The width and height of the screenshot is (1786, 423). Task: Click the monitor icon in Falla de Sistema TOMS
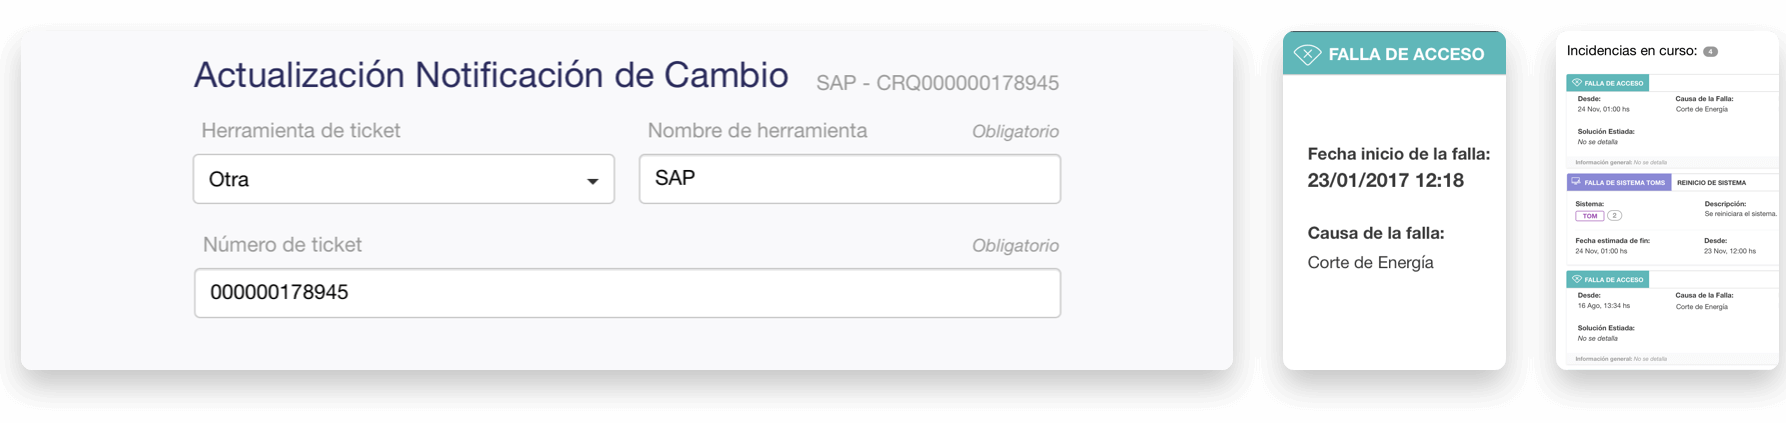click(x=1576, y=182)
